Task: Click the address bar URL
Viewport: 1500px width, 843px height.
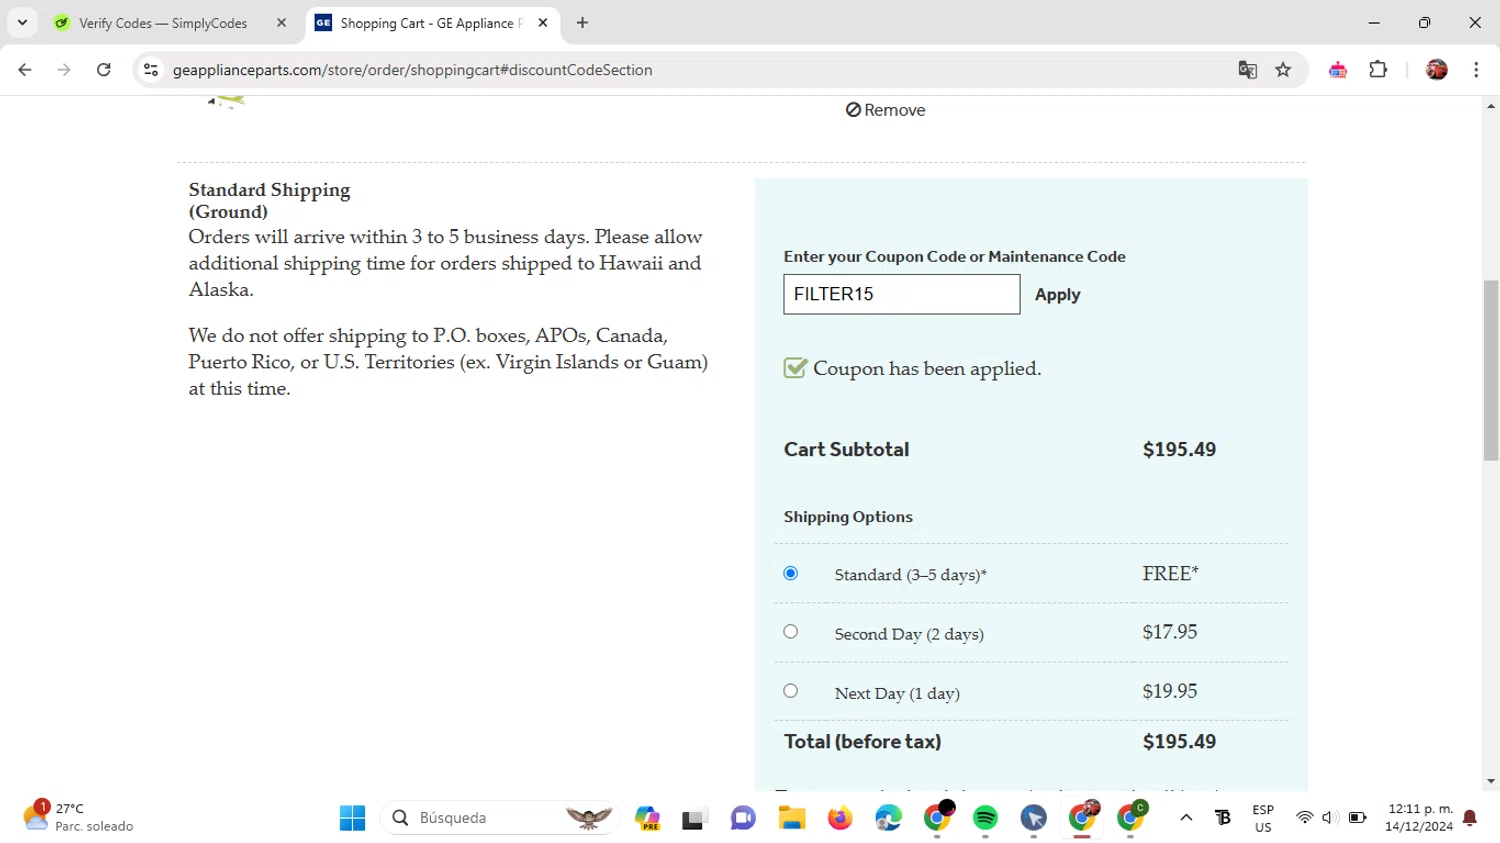Action: 412,70
